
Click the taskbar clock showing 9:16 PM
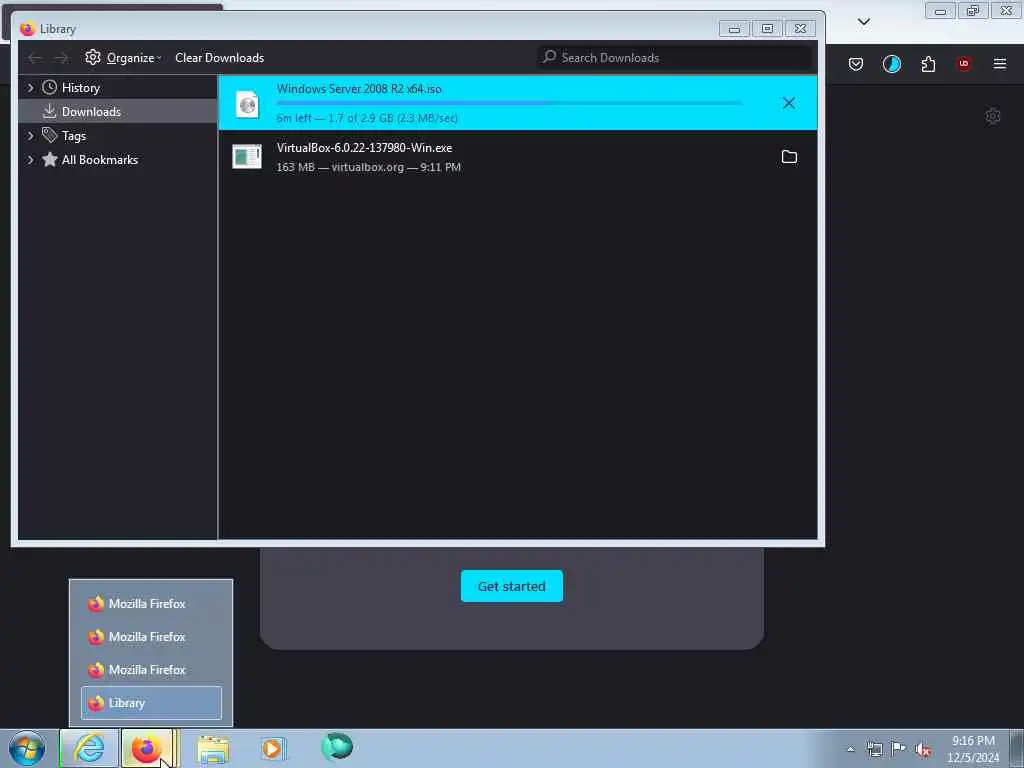[973, 749]
